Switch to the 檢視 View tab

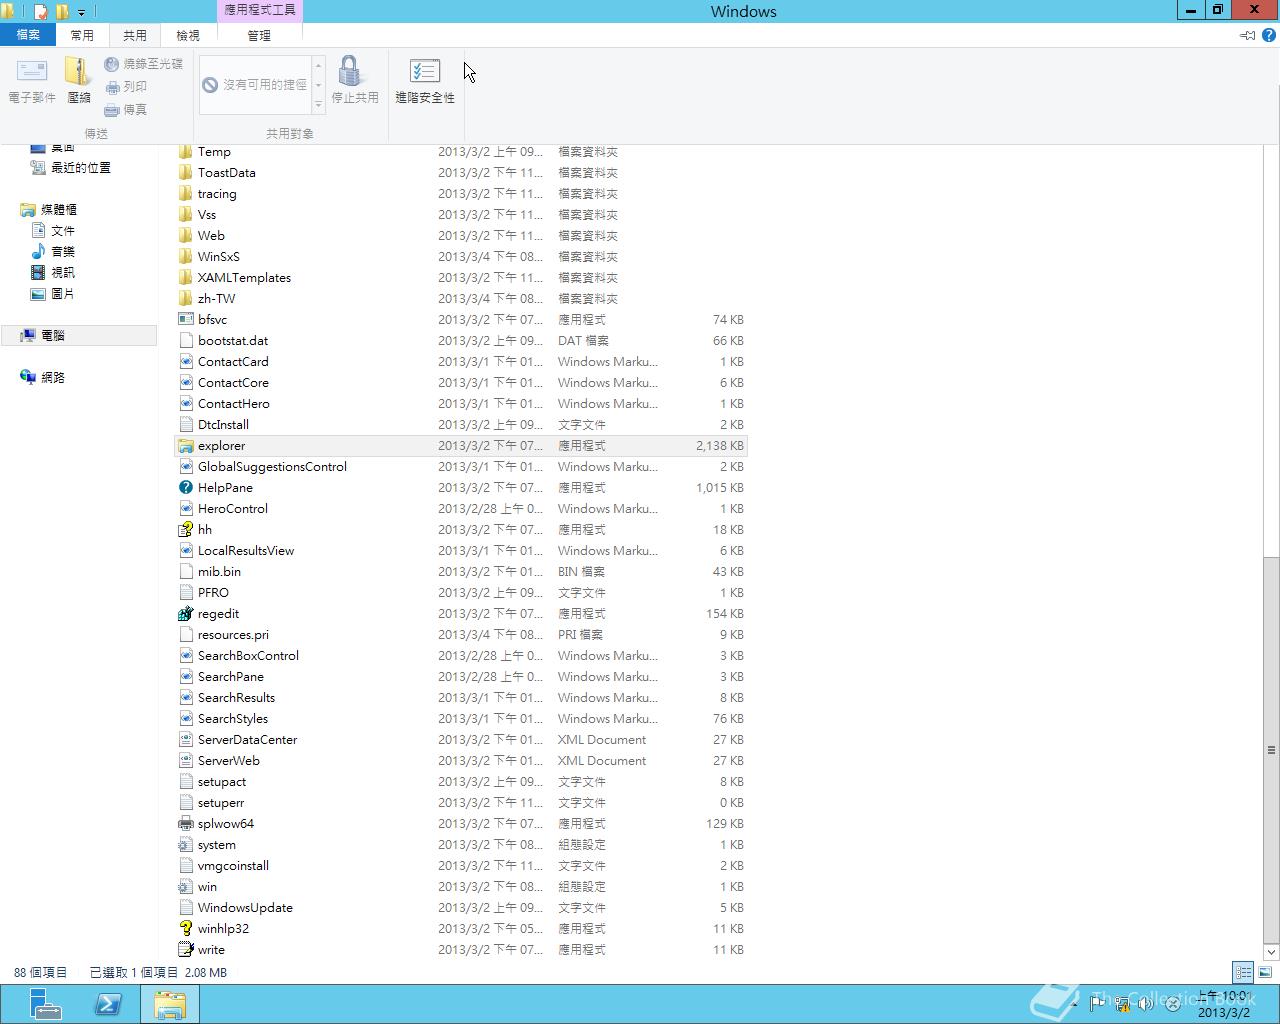pyautogui.click(x=188, y=35)
